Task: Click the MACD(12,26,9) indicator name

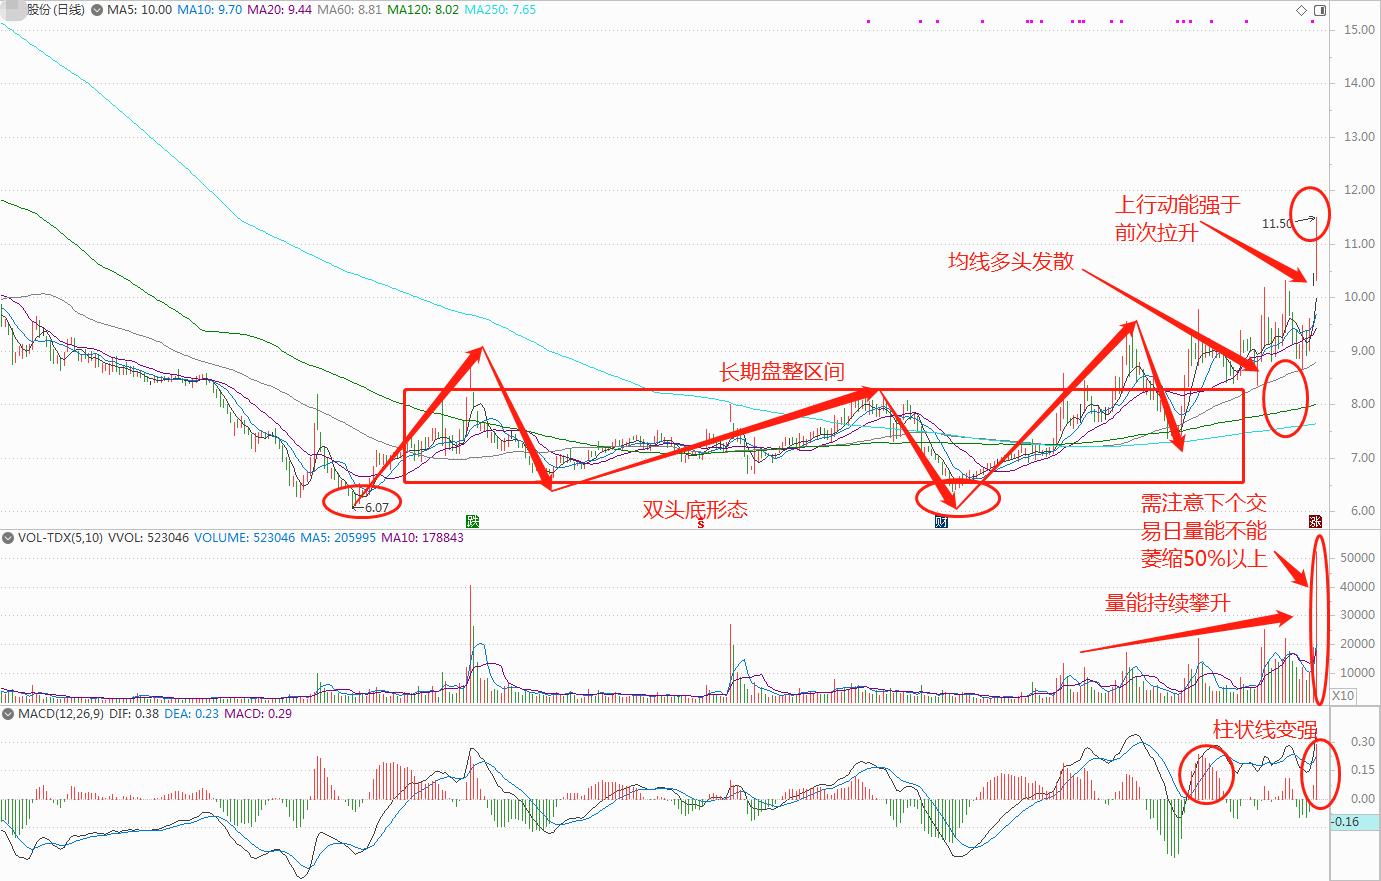Action: [60, 714]
